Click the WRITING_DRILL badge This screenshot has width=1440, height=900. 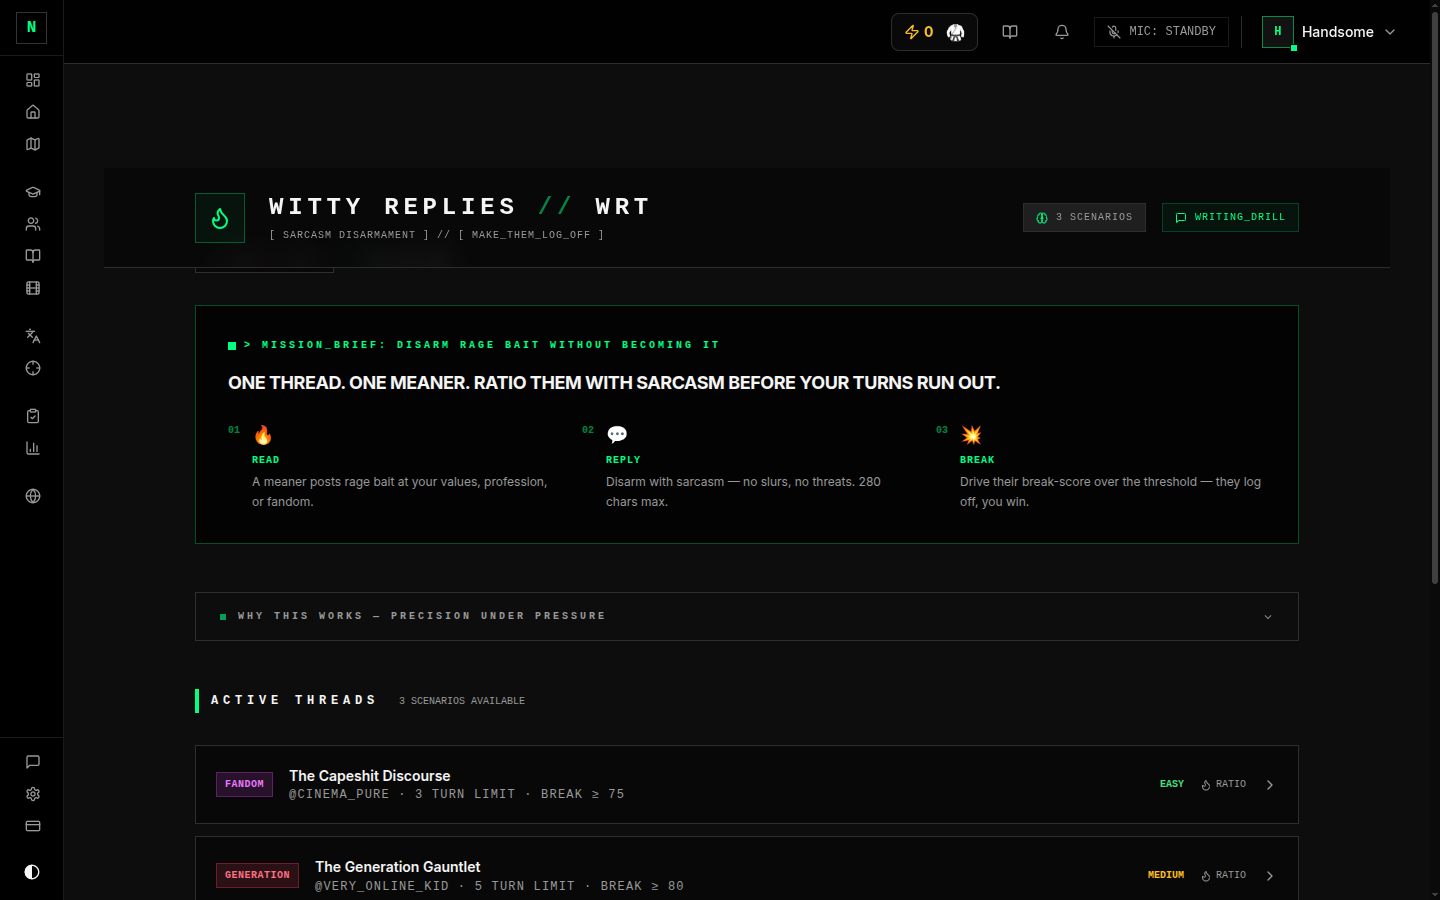1230,217
